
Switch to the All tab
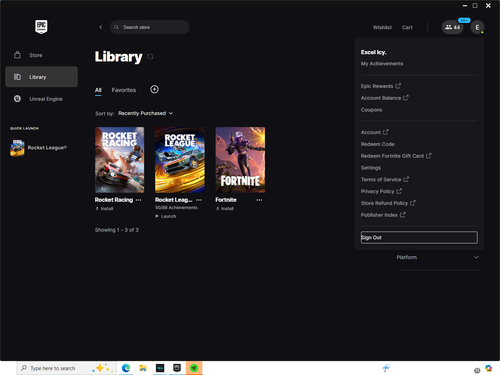pos(98,90)
